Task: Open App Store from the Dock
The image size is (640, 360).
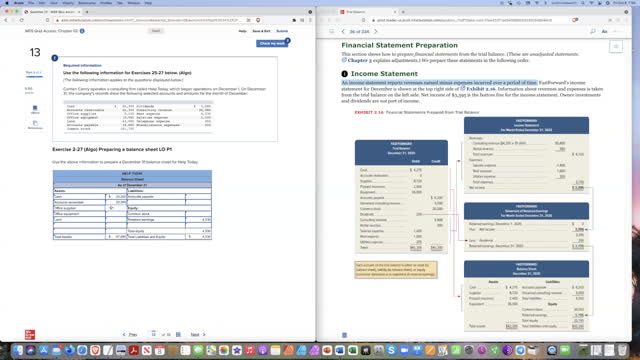Action: (43, 350)
